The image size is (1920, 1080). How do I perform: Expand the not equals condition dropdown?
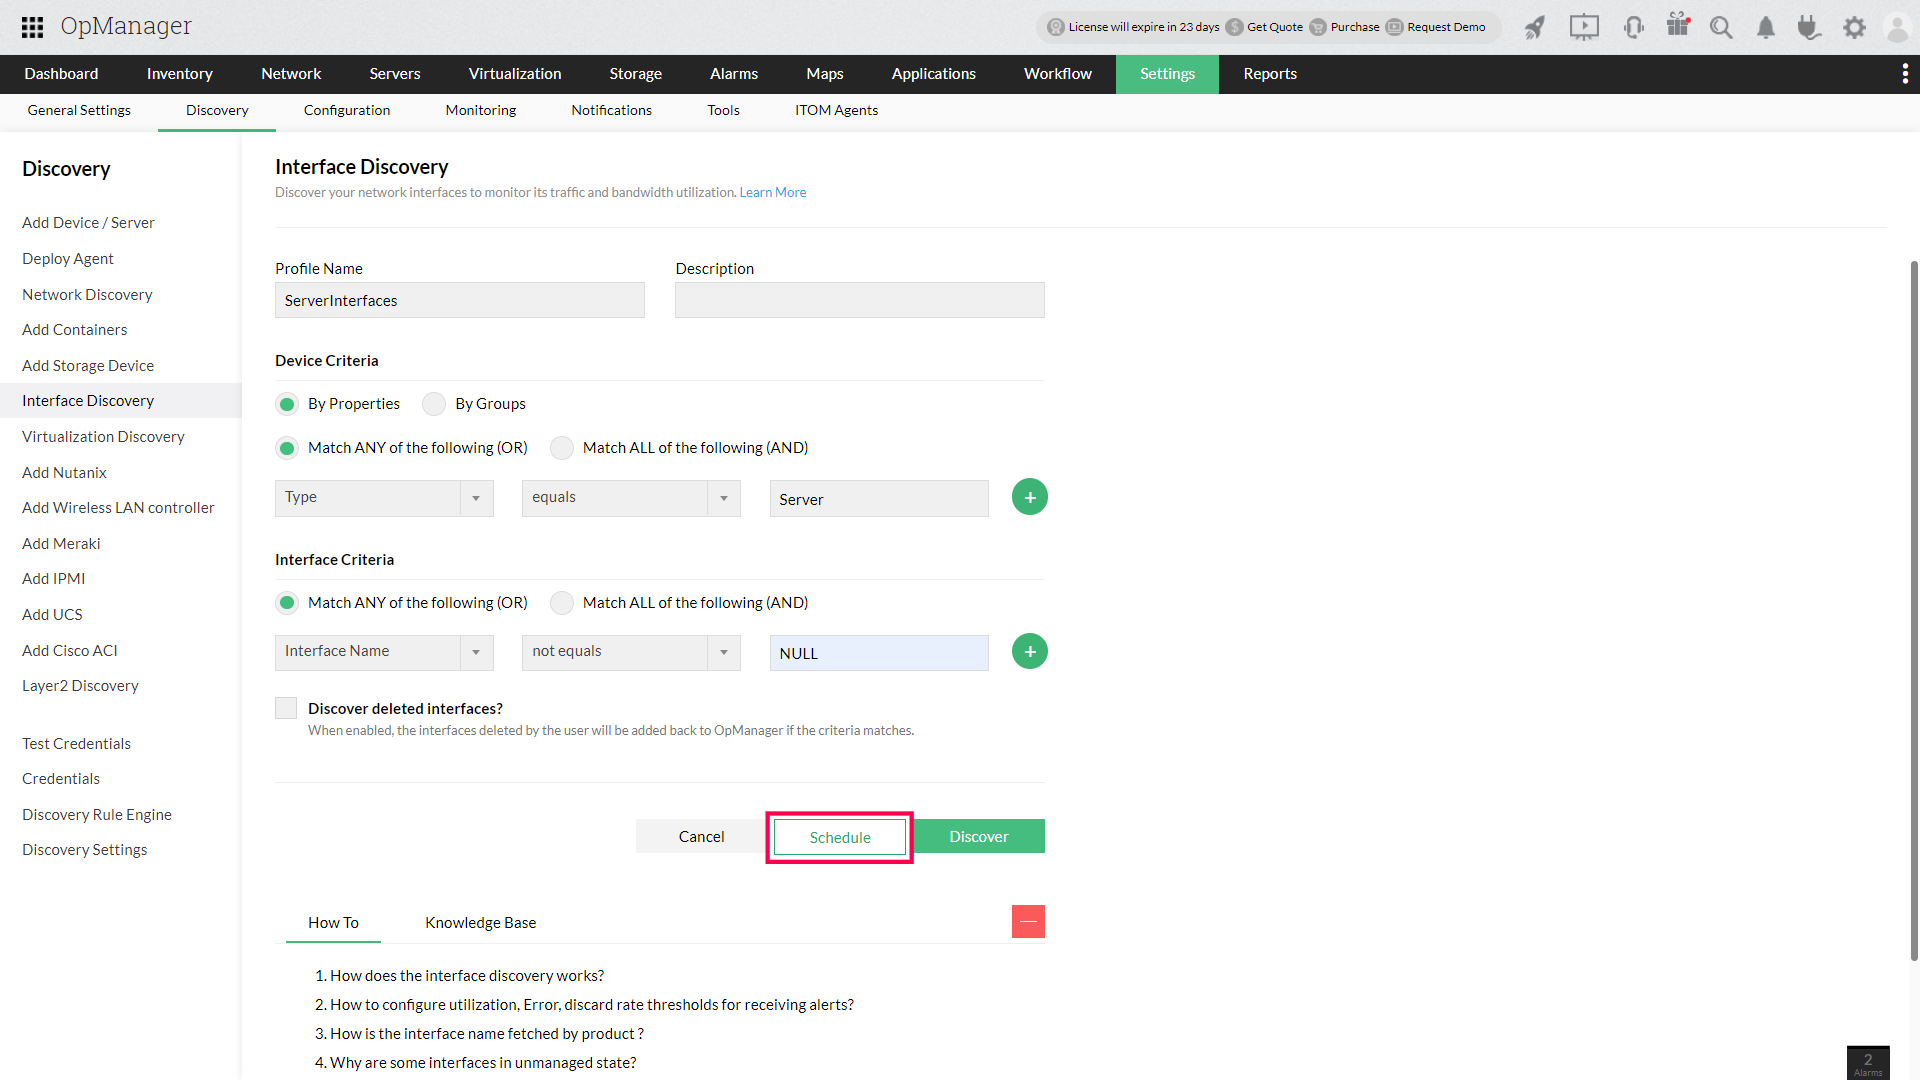tap(631, 652)
